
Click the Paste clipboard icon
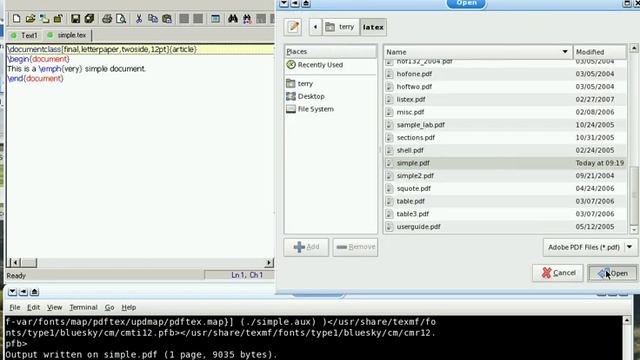coord(167,18)
